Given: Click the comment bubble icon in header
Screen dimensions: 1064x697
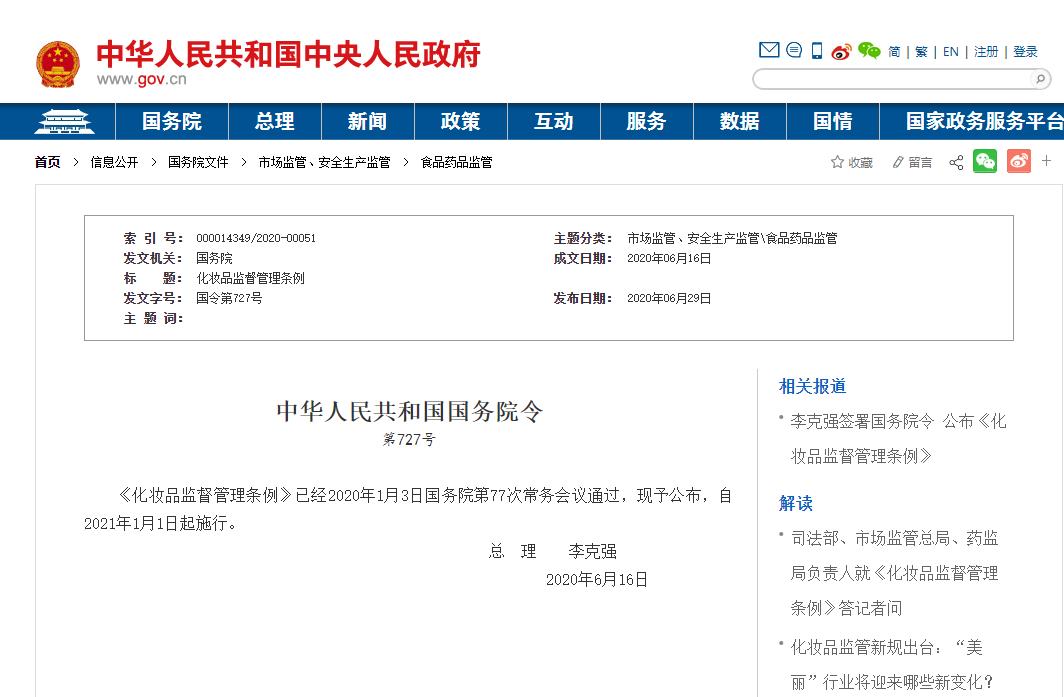Looking at the screenshot, I should pyautogui.click(x=794, y=49).
